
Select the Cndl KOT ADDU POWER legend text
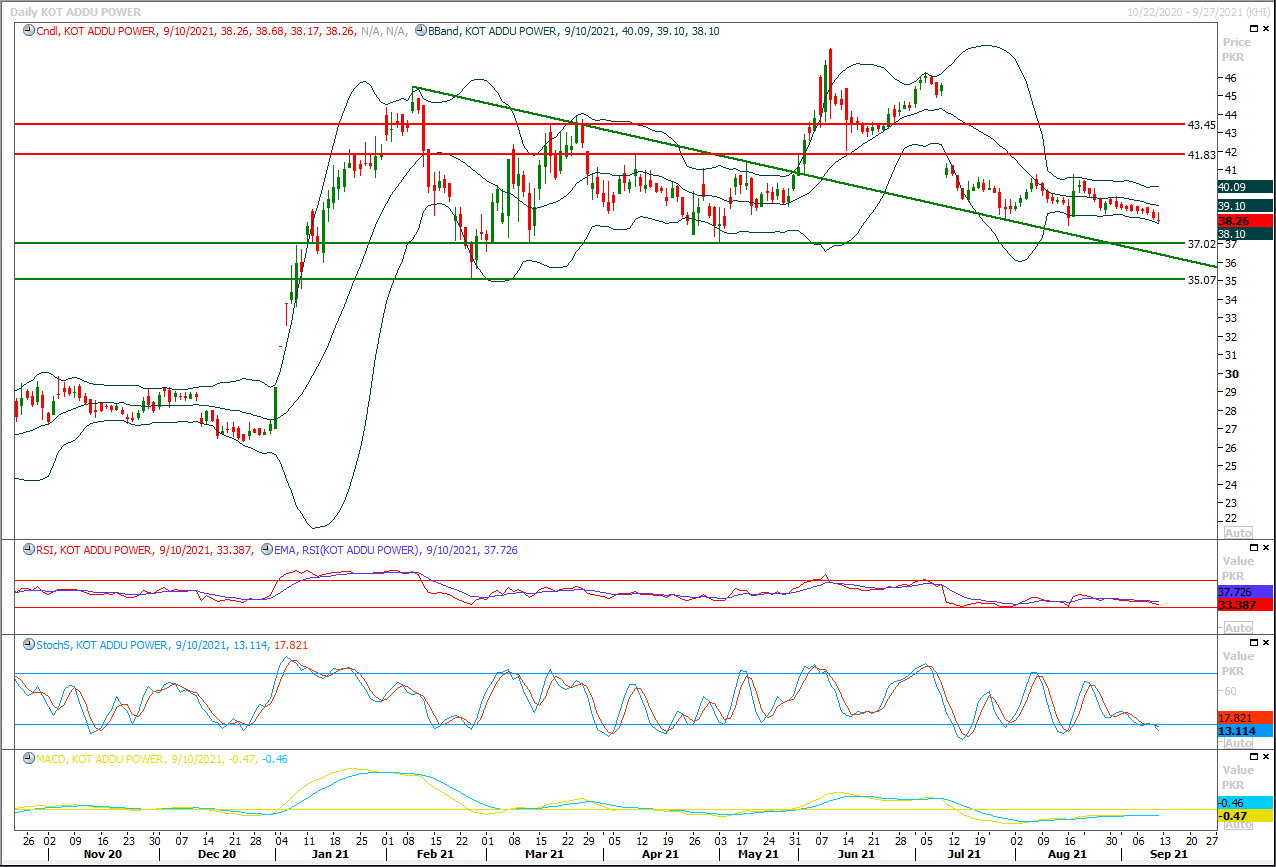pos(222,31)
